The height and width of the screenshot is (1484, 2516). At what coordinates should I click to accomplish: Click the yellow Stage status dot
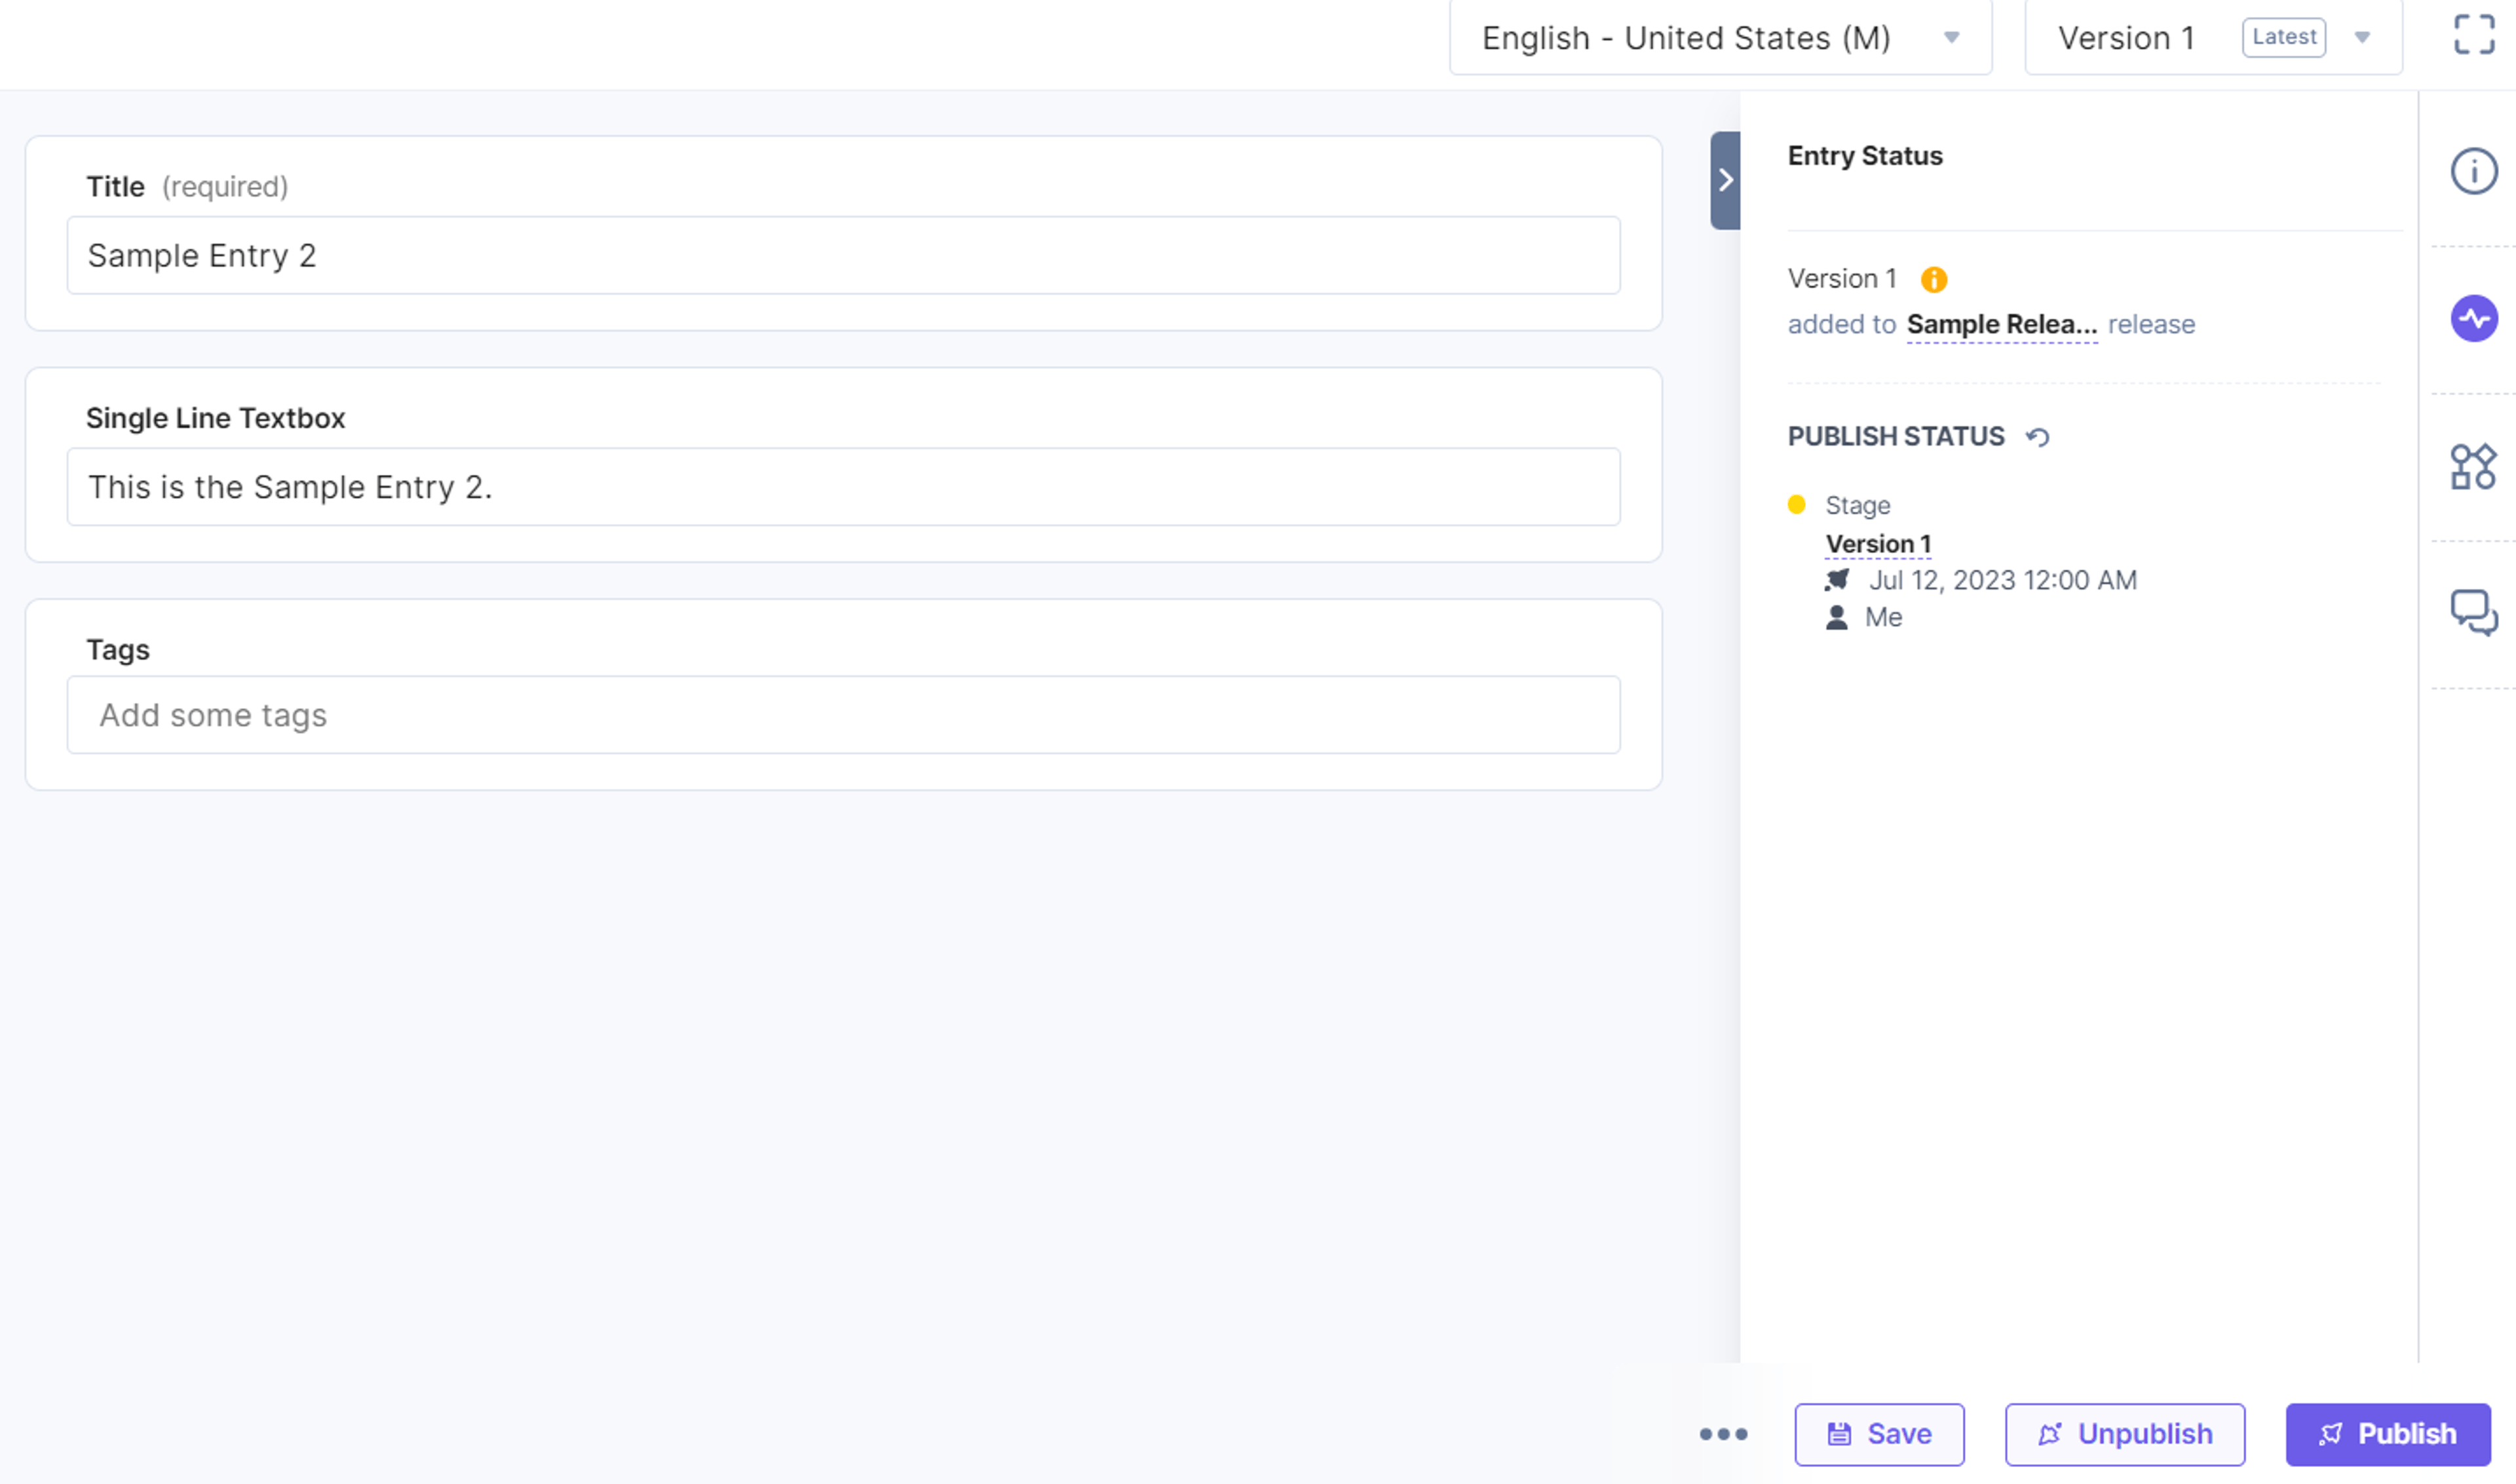click(1796, 505)
